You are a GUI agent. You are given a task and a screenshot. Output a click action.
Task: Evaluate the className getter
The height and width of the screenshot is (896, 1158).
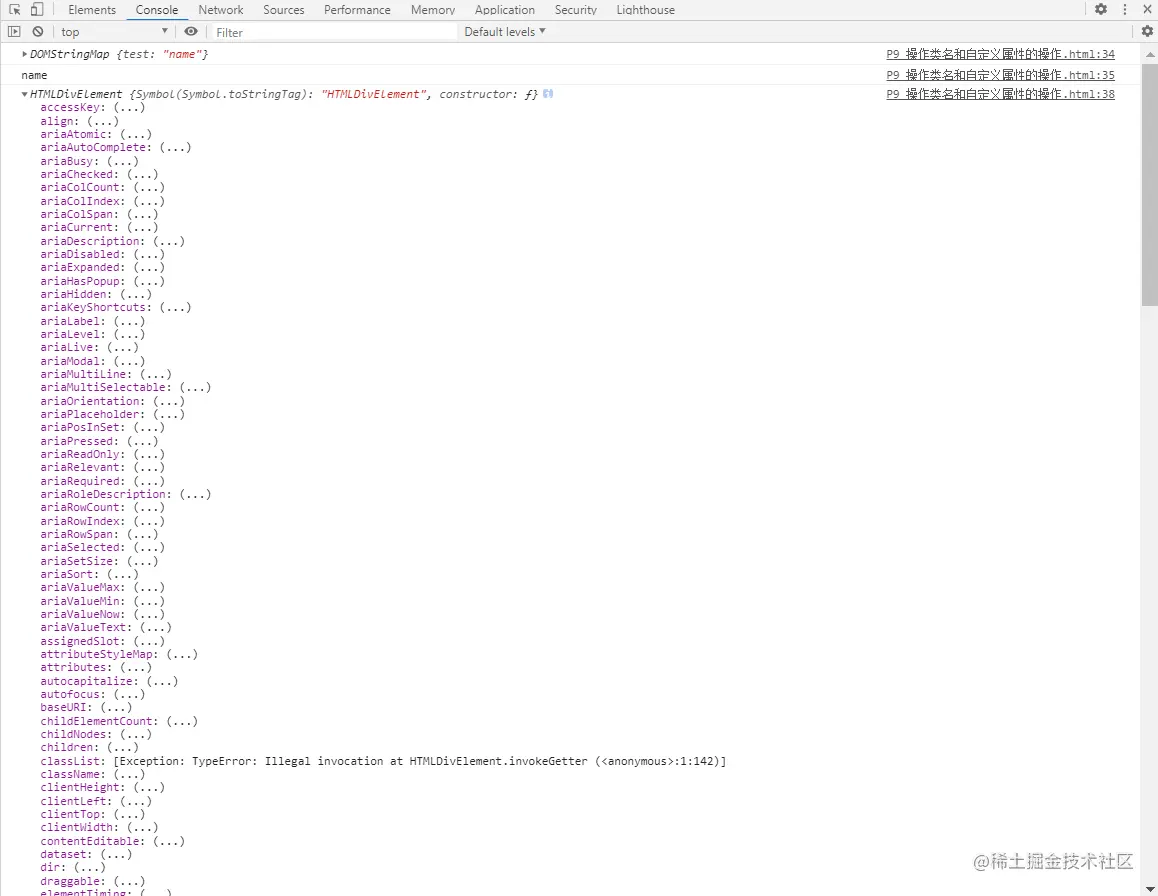coord(129,774)
